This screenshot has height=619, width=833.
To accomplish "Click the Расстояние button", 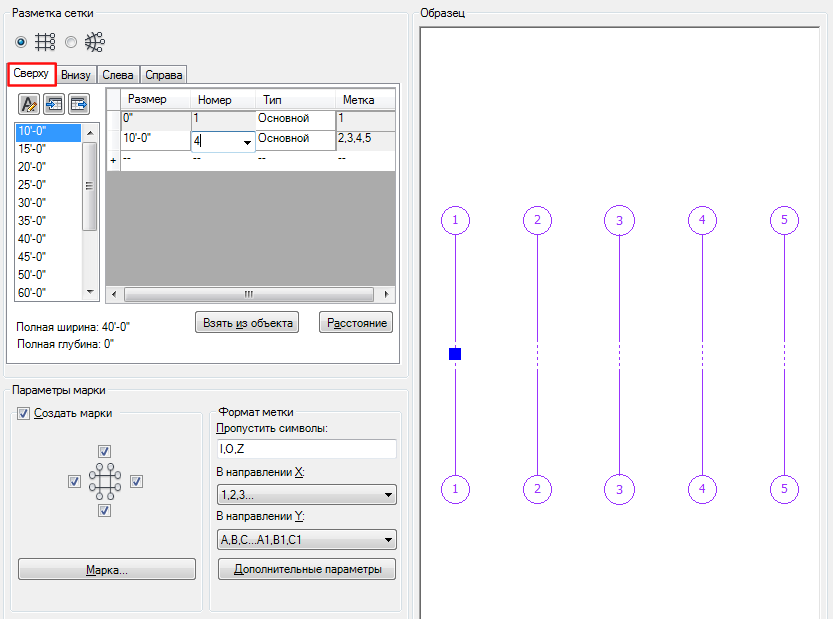I will [x=356, y=323].
